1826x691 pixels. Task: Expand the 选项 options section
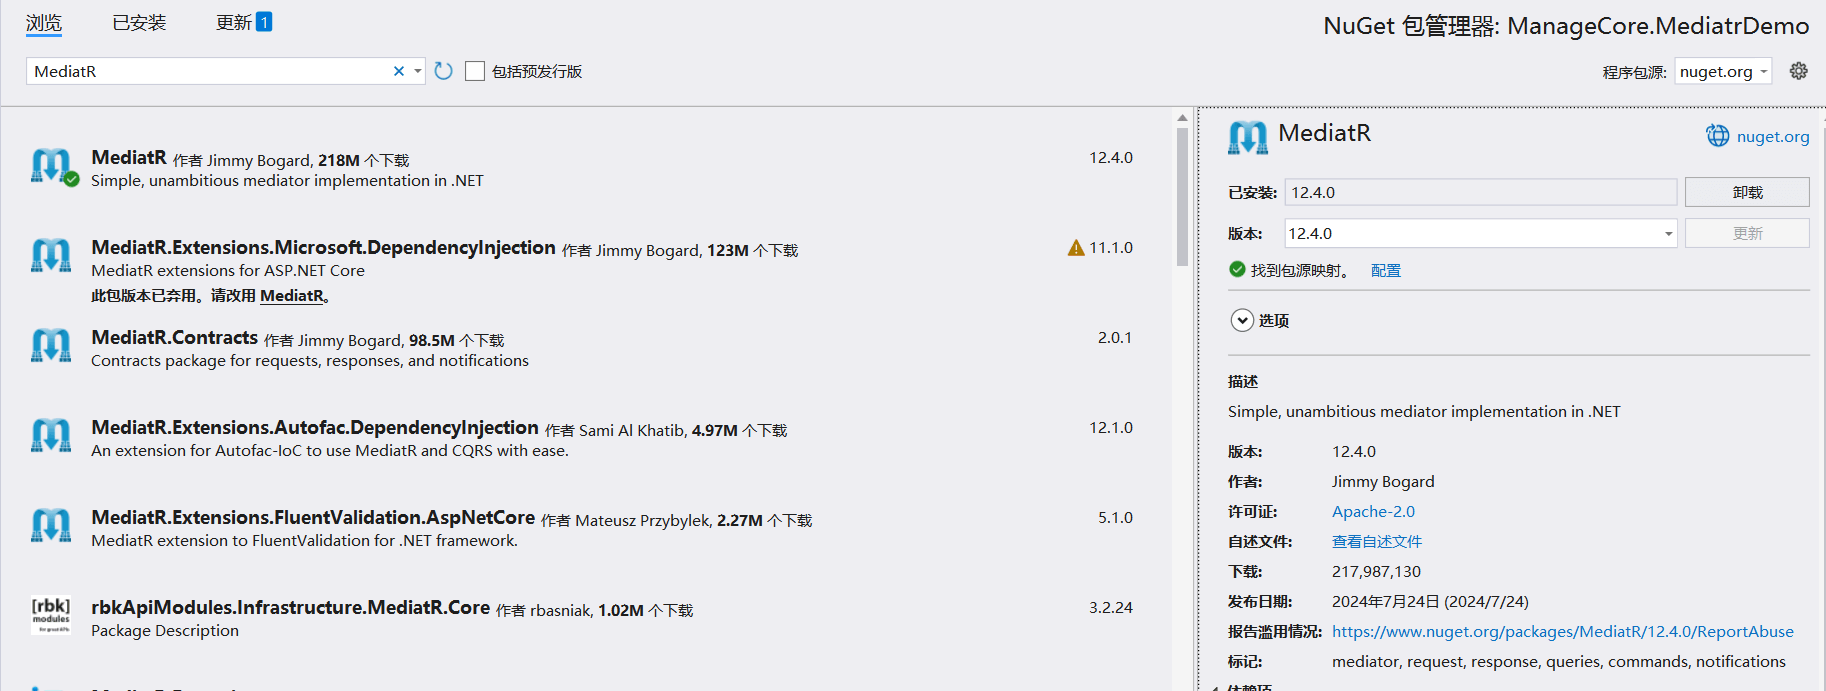1242,320
